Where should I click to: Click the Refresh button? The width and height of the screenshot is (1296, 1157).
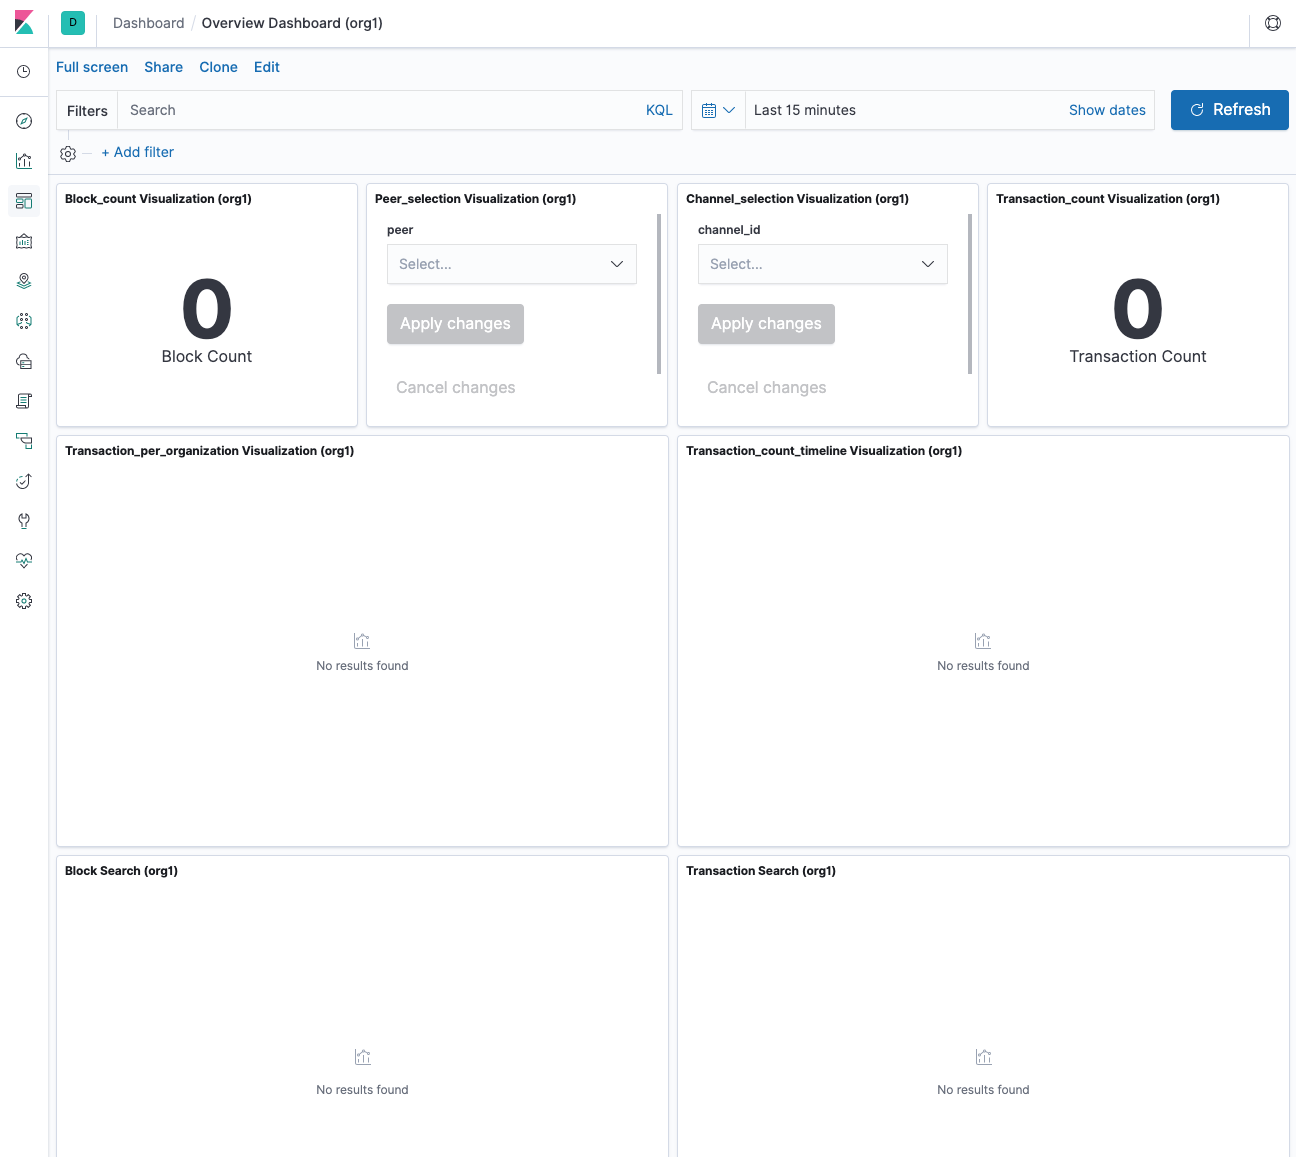(x=1230, y=110)
